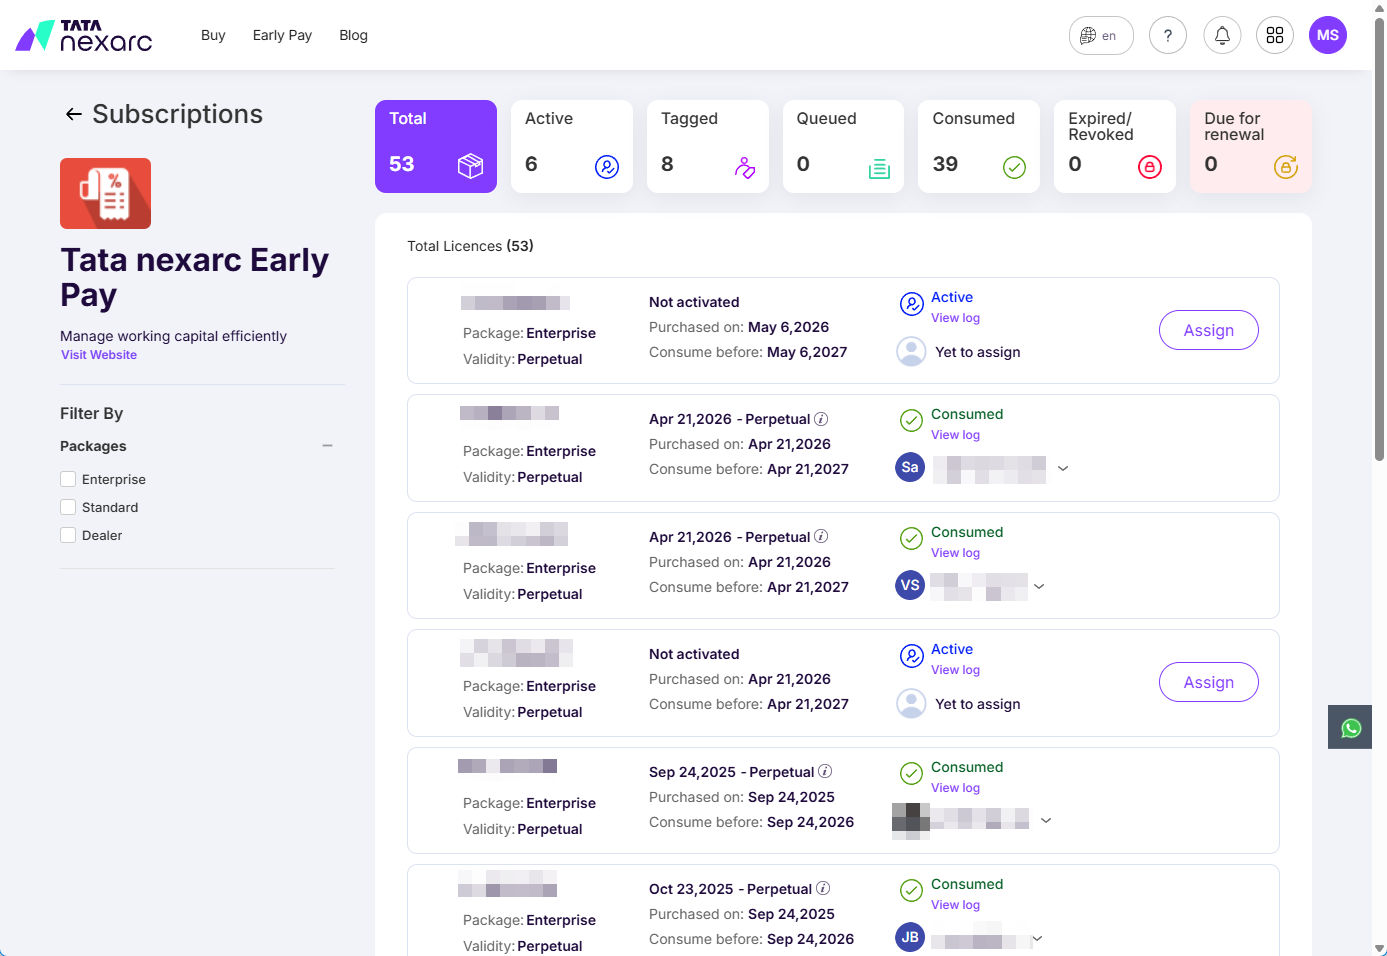Open the apps grid menu
Viewport: 1387px width, 956px height.
coord(1275,35)
